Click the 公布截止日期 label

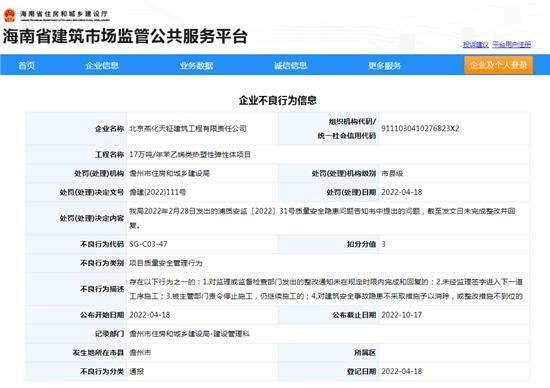[x=354, y=315]
